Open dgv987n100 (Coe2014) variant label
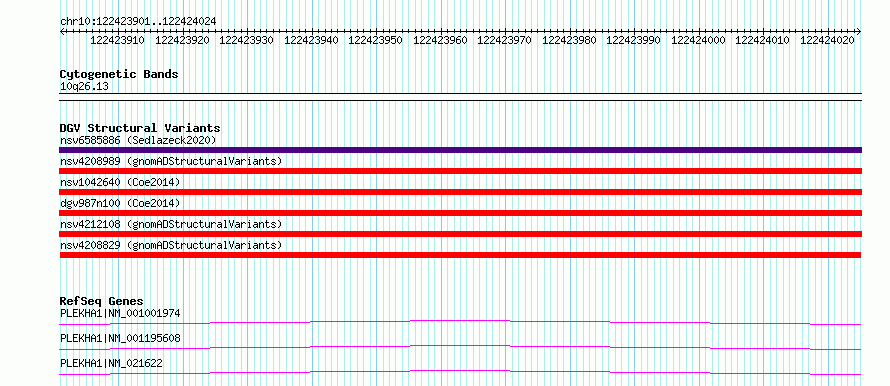 120,203
